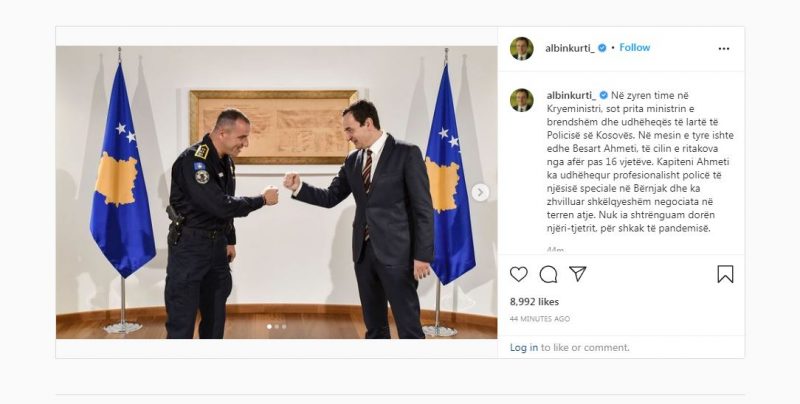Select the first carousel dot indicator
The height and width of the screenshot is (404, 800).
click(269, 326)
